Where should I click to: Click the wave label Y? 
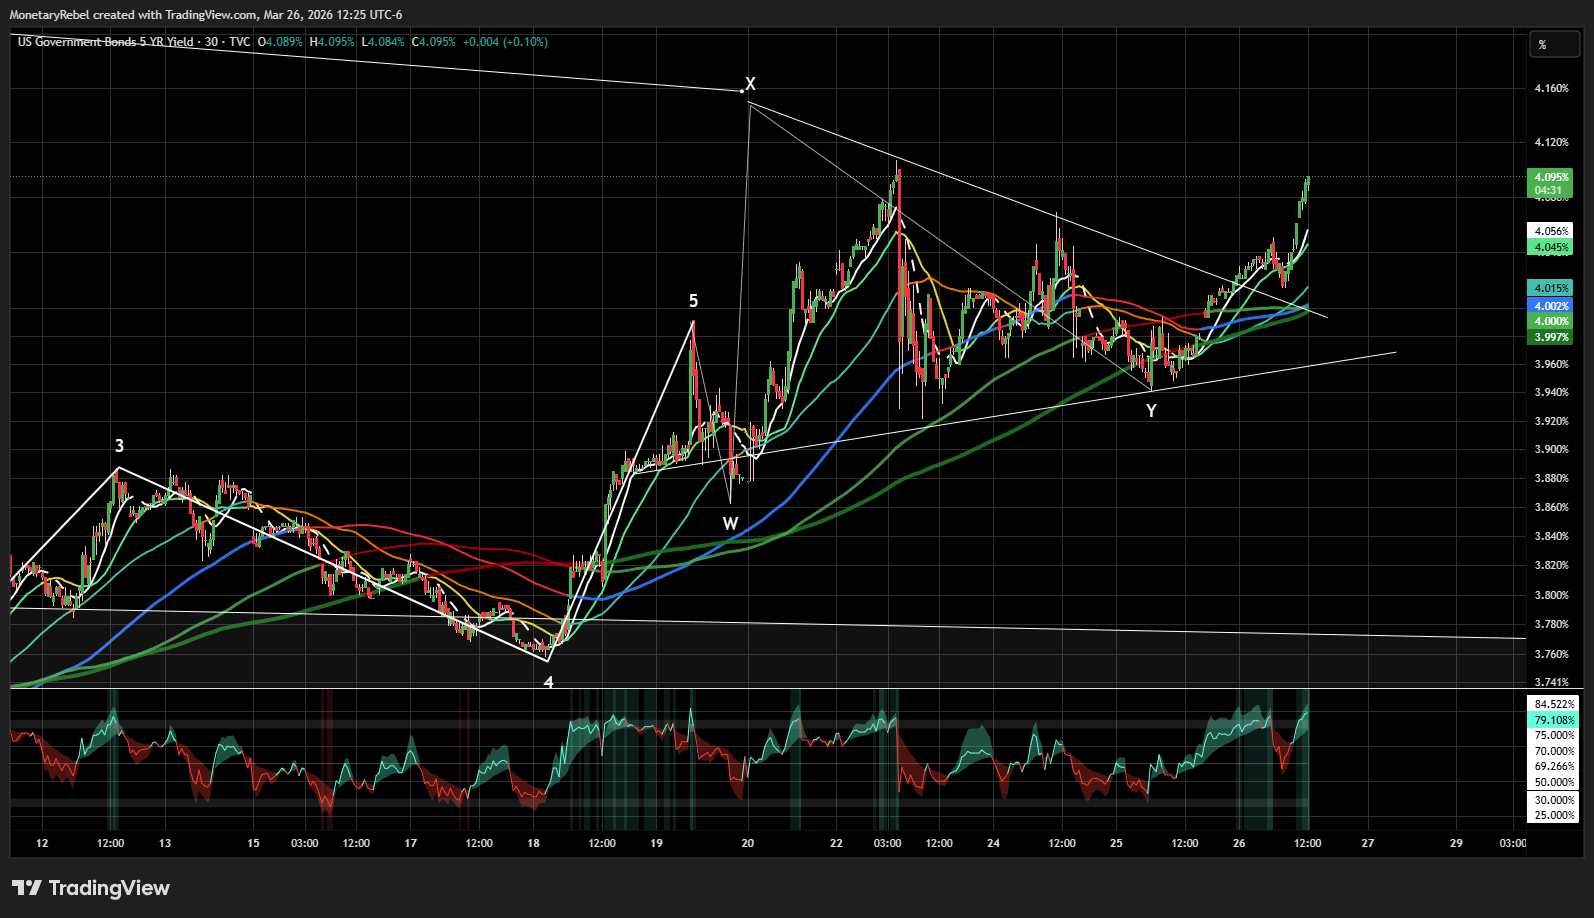click(x=1151, y=411)
